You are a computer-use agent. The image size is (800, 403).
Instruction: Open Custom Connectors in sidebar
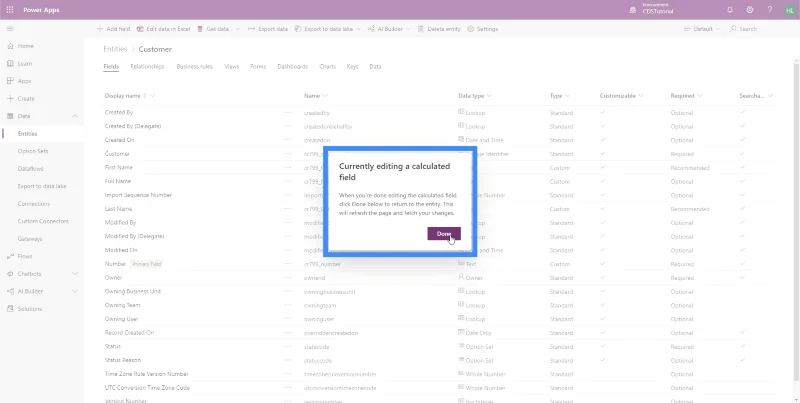click(42, 221)
